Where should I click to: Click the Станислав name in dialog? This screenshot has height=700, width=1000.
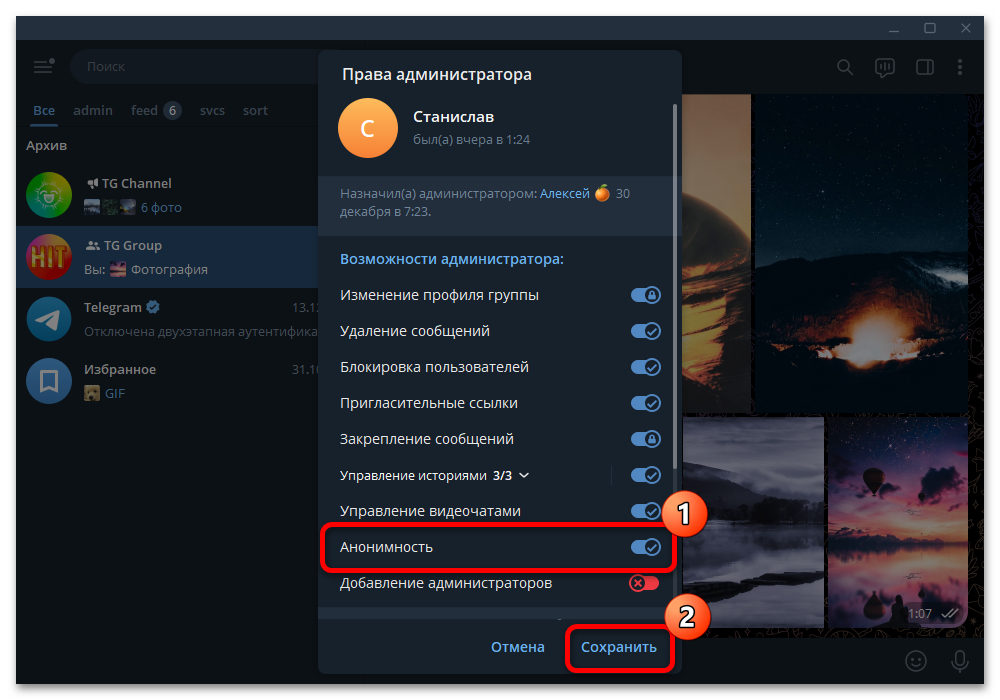click(x=453, y=117)
